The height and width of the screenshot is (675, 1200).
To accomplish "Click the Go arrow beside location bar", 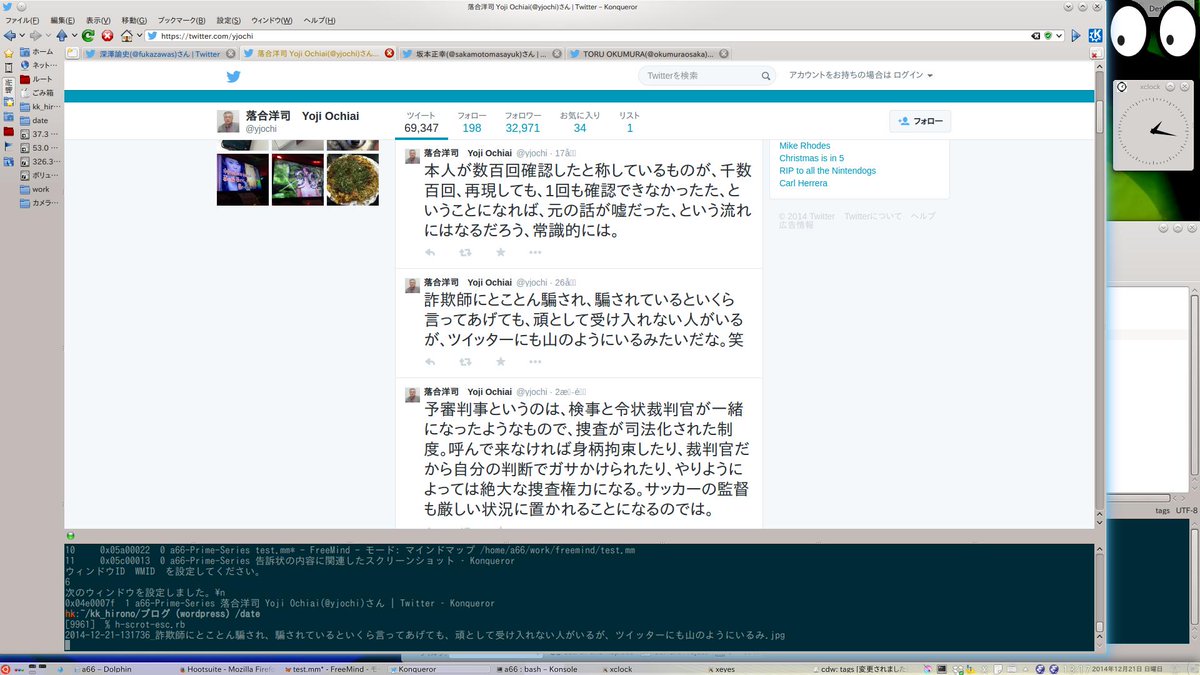I will point(1076,35).
